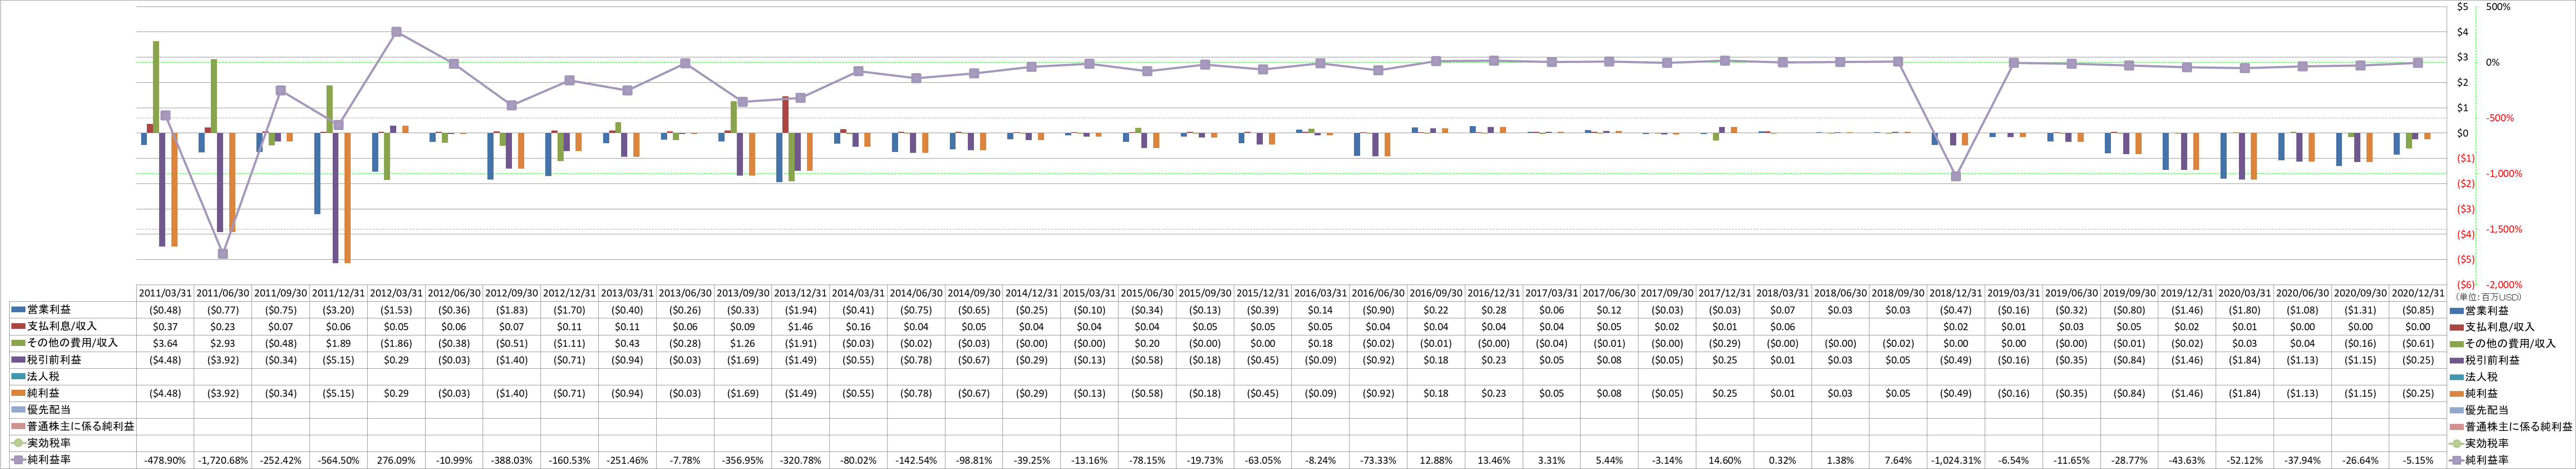This screenshot has height=469, width=2576.
Task: Click the 法人税 row label in the table
Action: coord(42,377)
